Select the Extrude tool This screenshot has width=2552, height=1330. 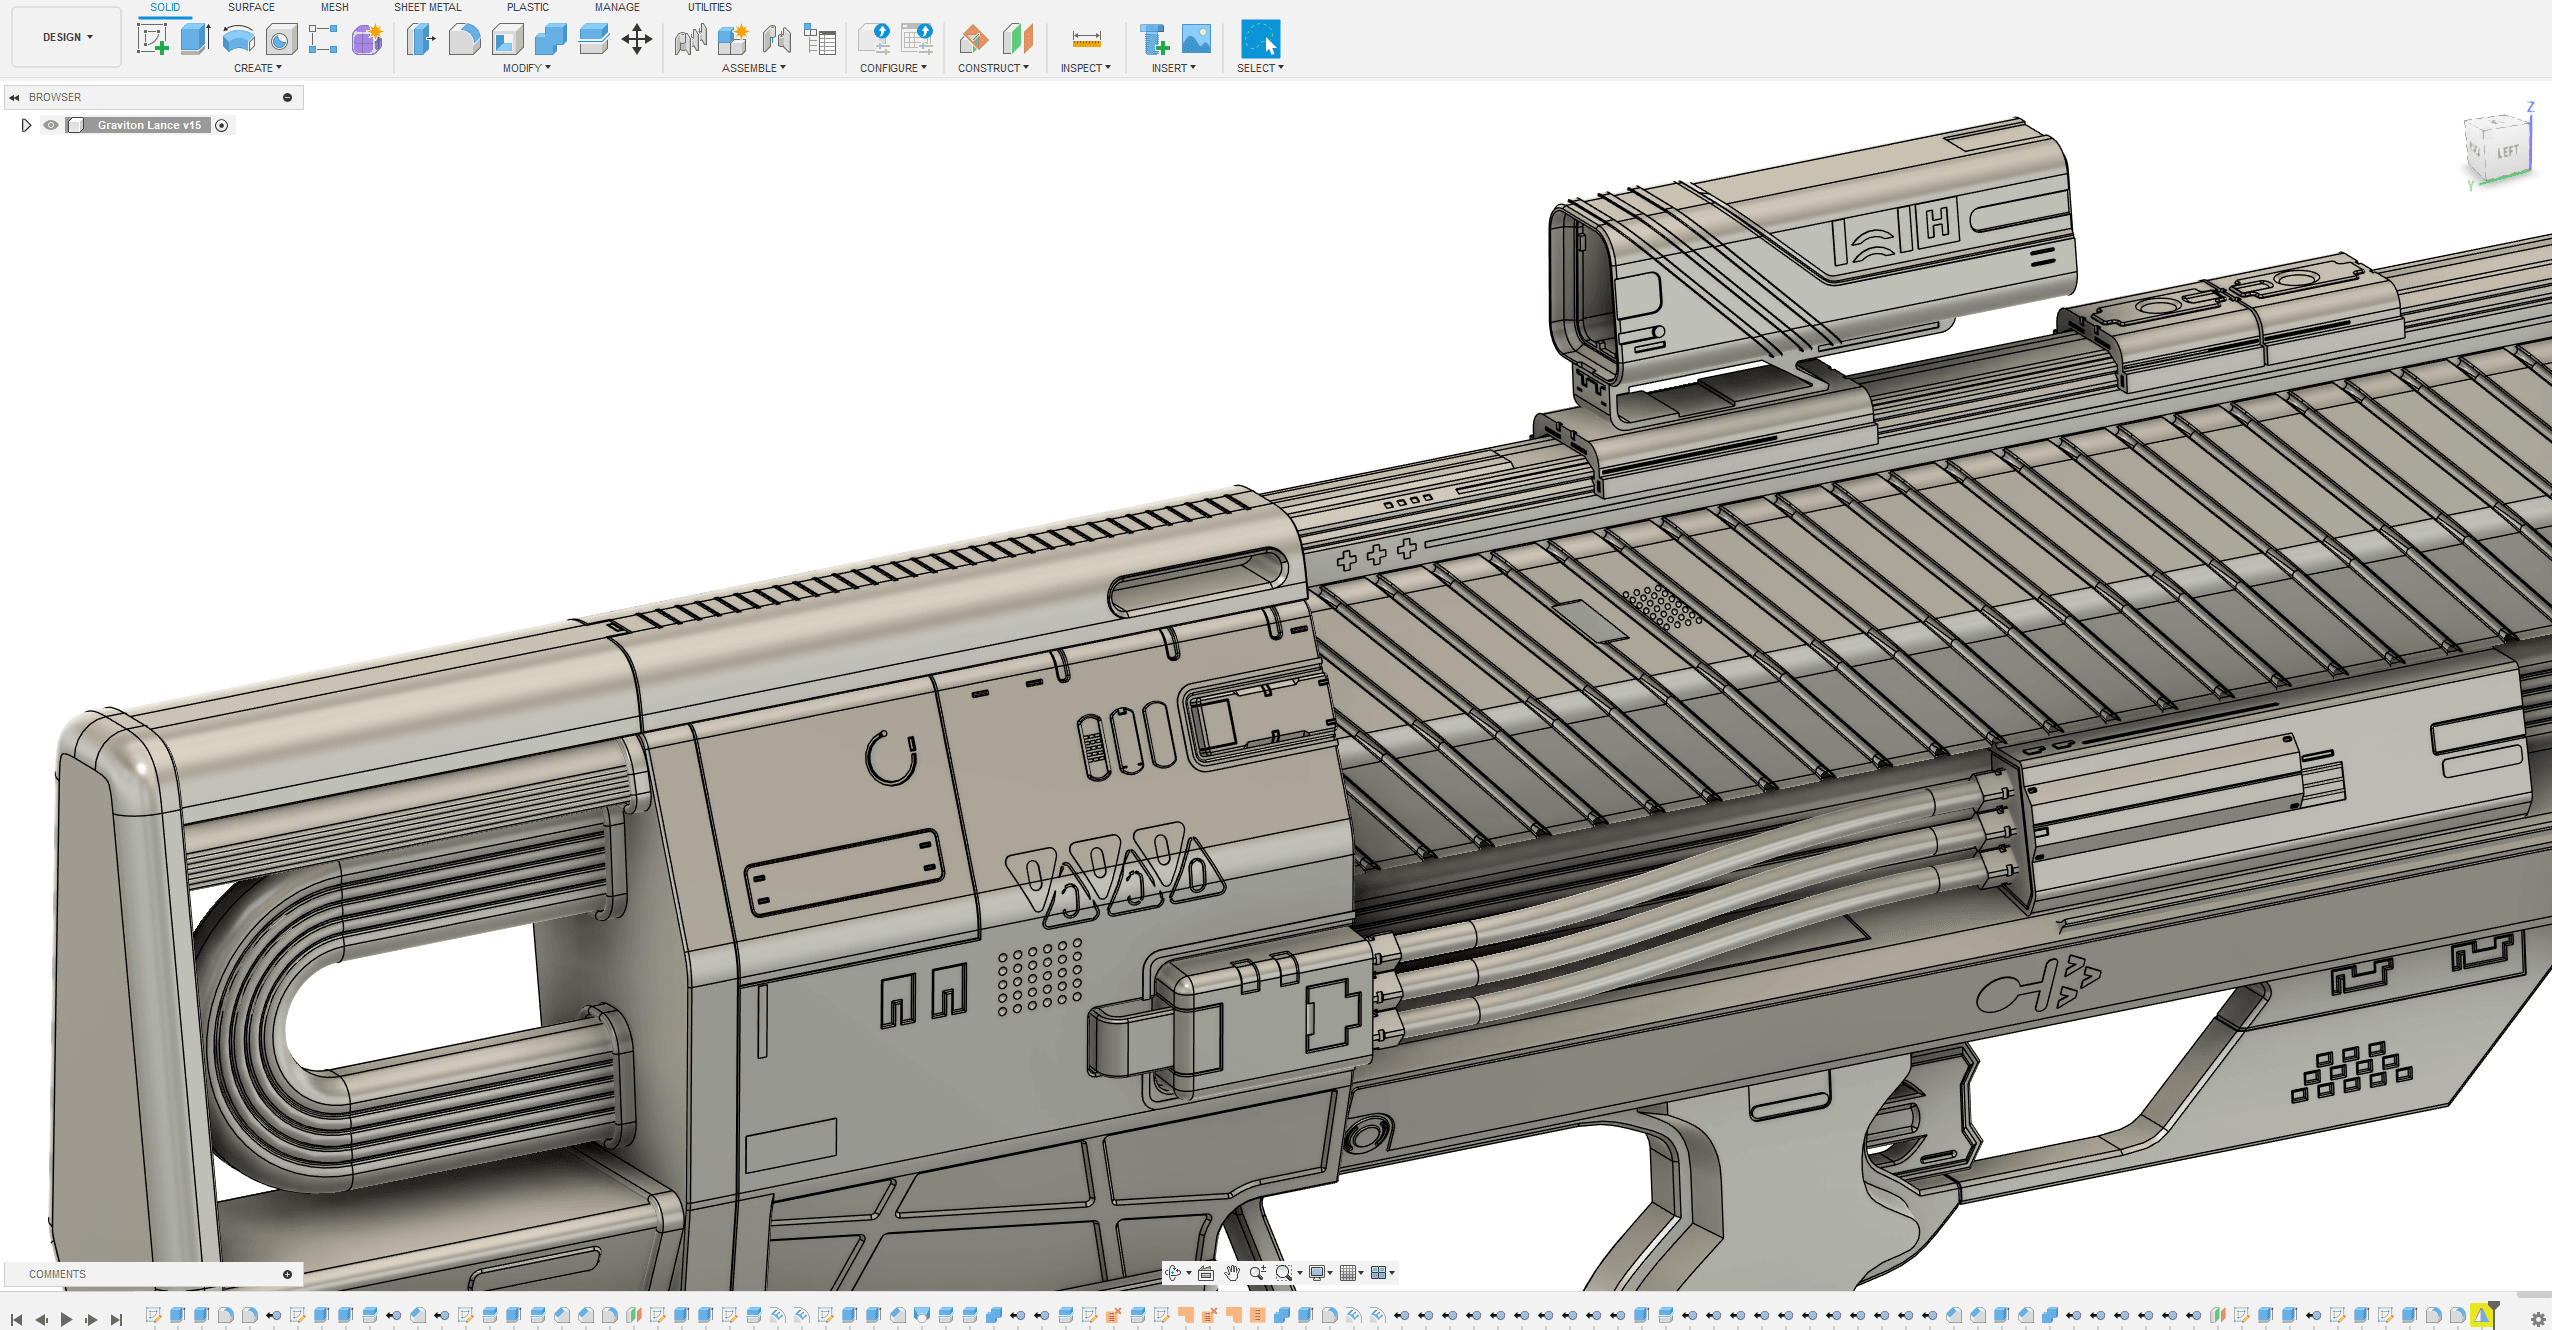point(195,40)
